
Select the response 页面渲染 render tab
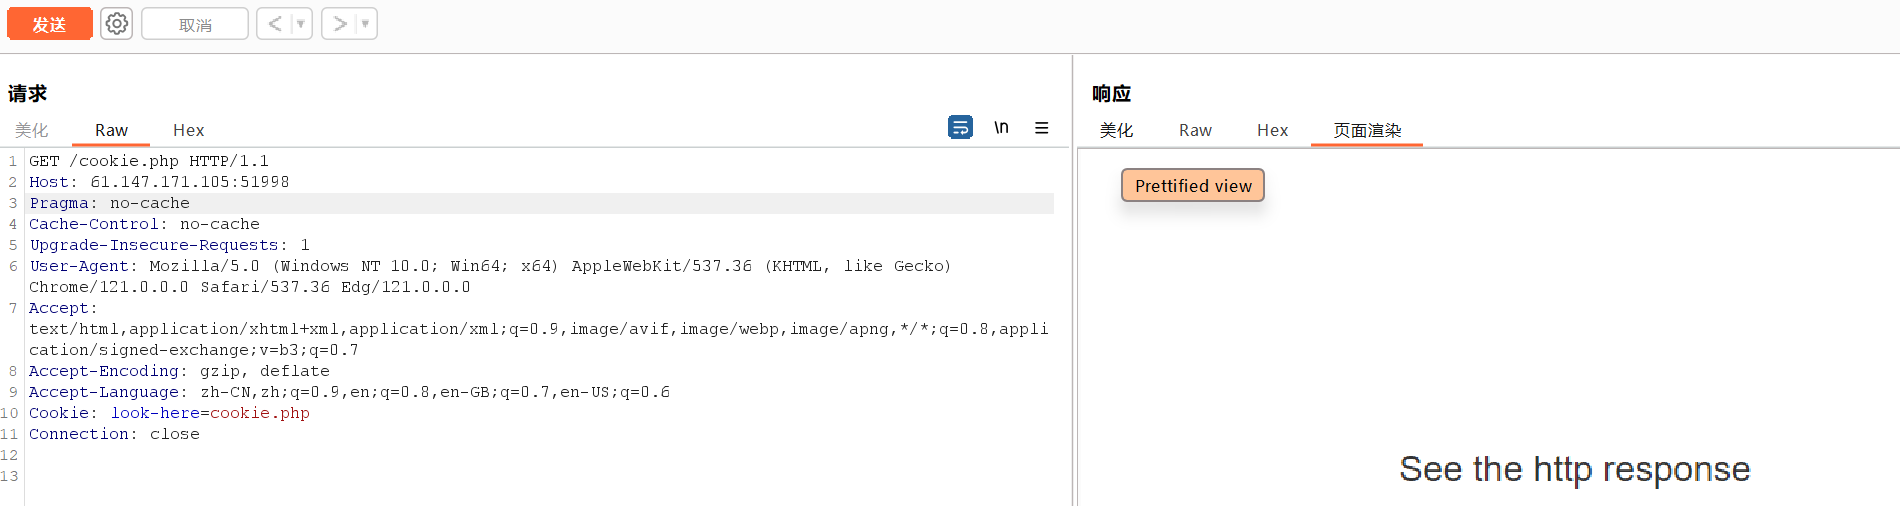tap(1367, 130)
